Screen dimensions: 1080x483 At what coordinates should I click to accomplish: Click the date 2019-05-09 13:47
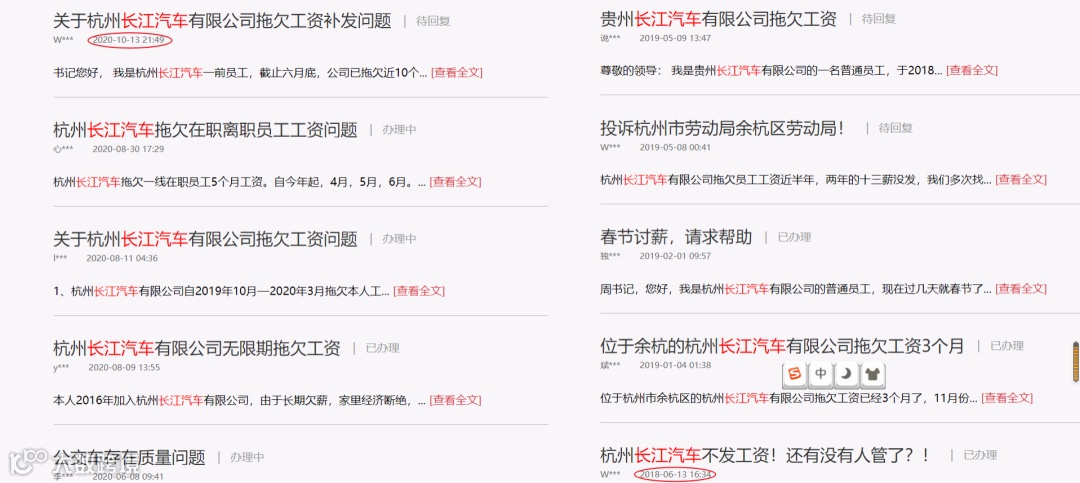(675, 38)
